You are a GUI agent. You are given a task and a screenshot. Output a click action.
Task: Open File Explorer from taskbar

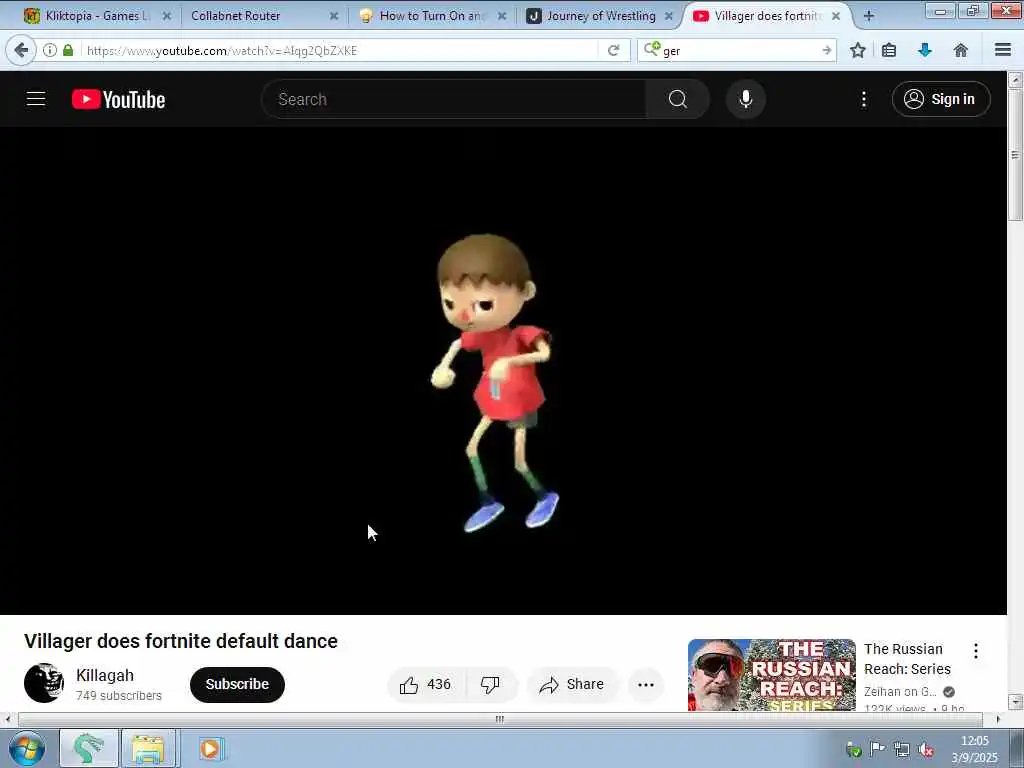pos(148,748)
